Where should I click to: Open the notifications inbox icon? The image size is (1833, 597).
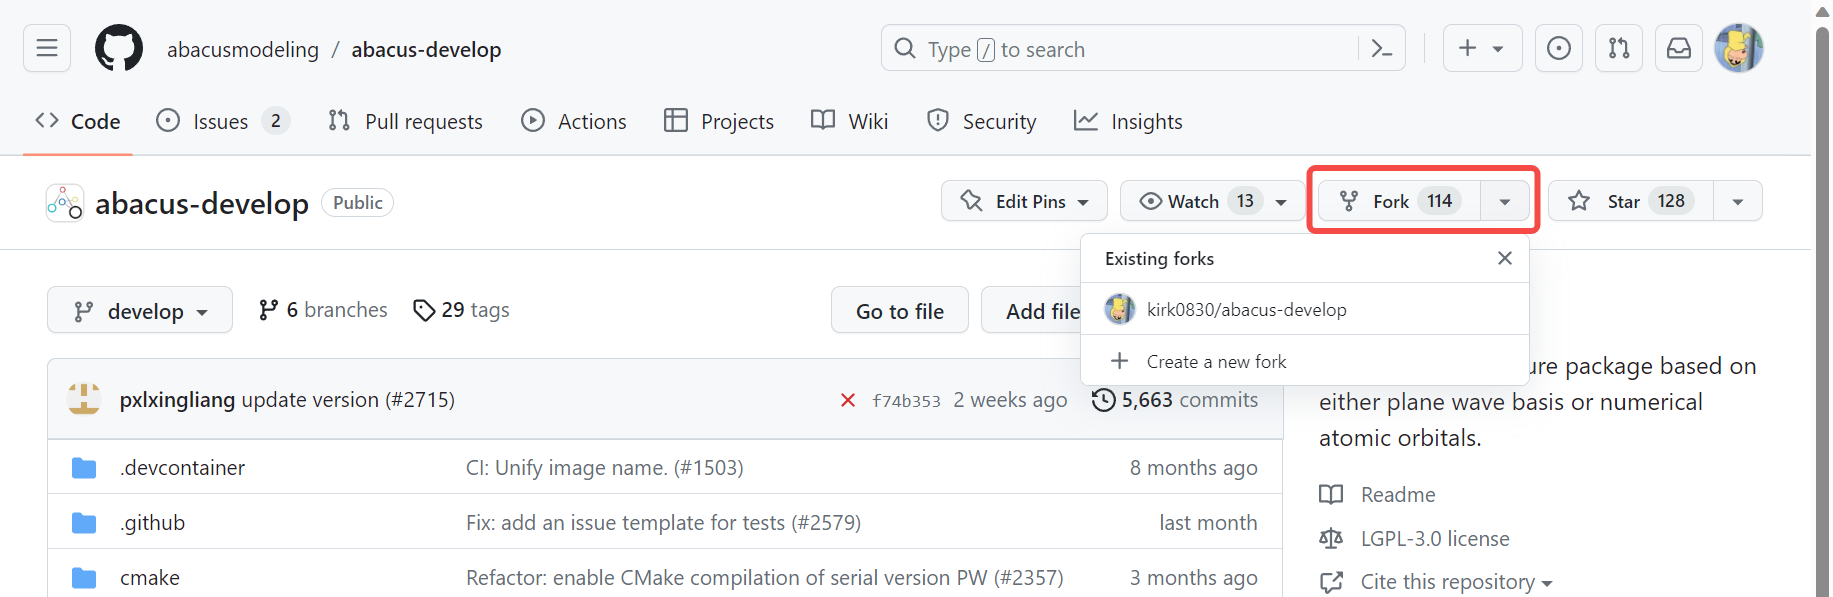coord(1678,48)
